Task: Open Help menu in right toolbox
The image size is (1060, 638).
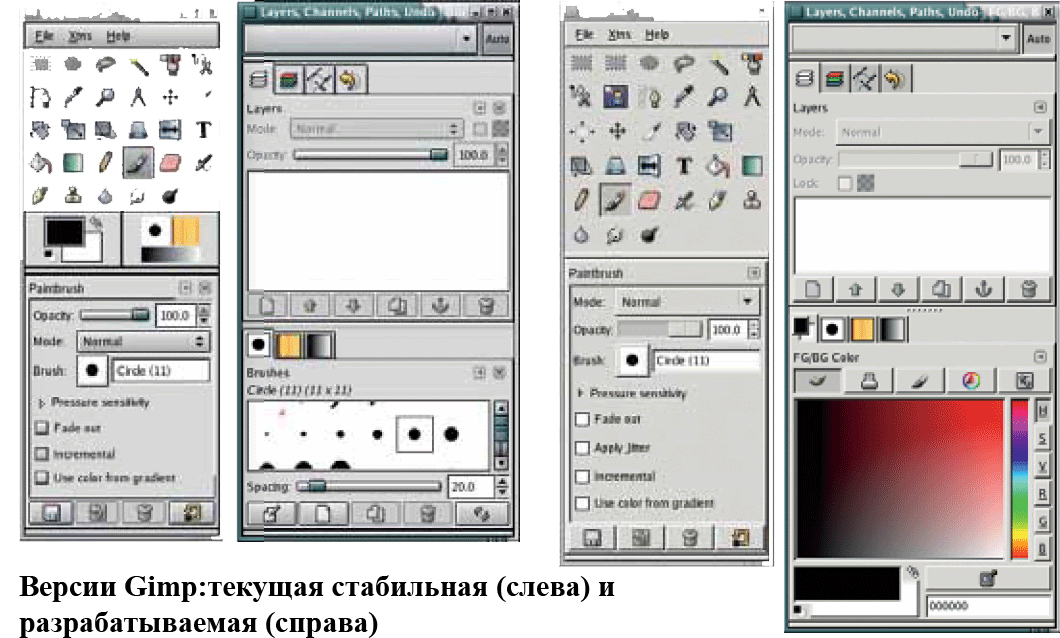Action: click(x=656, y=34)
